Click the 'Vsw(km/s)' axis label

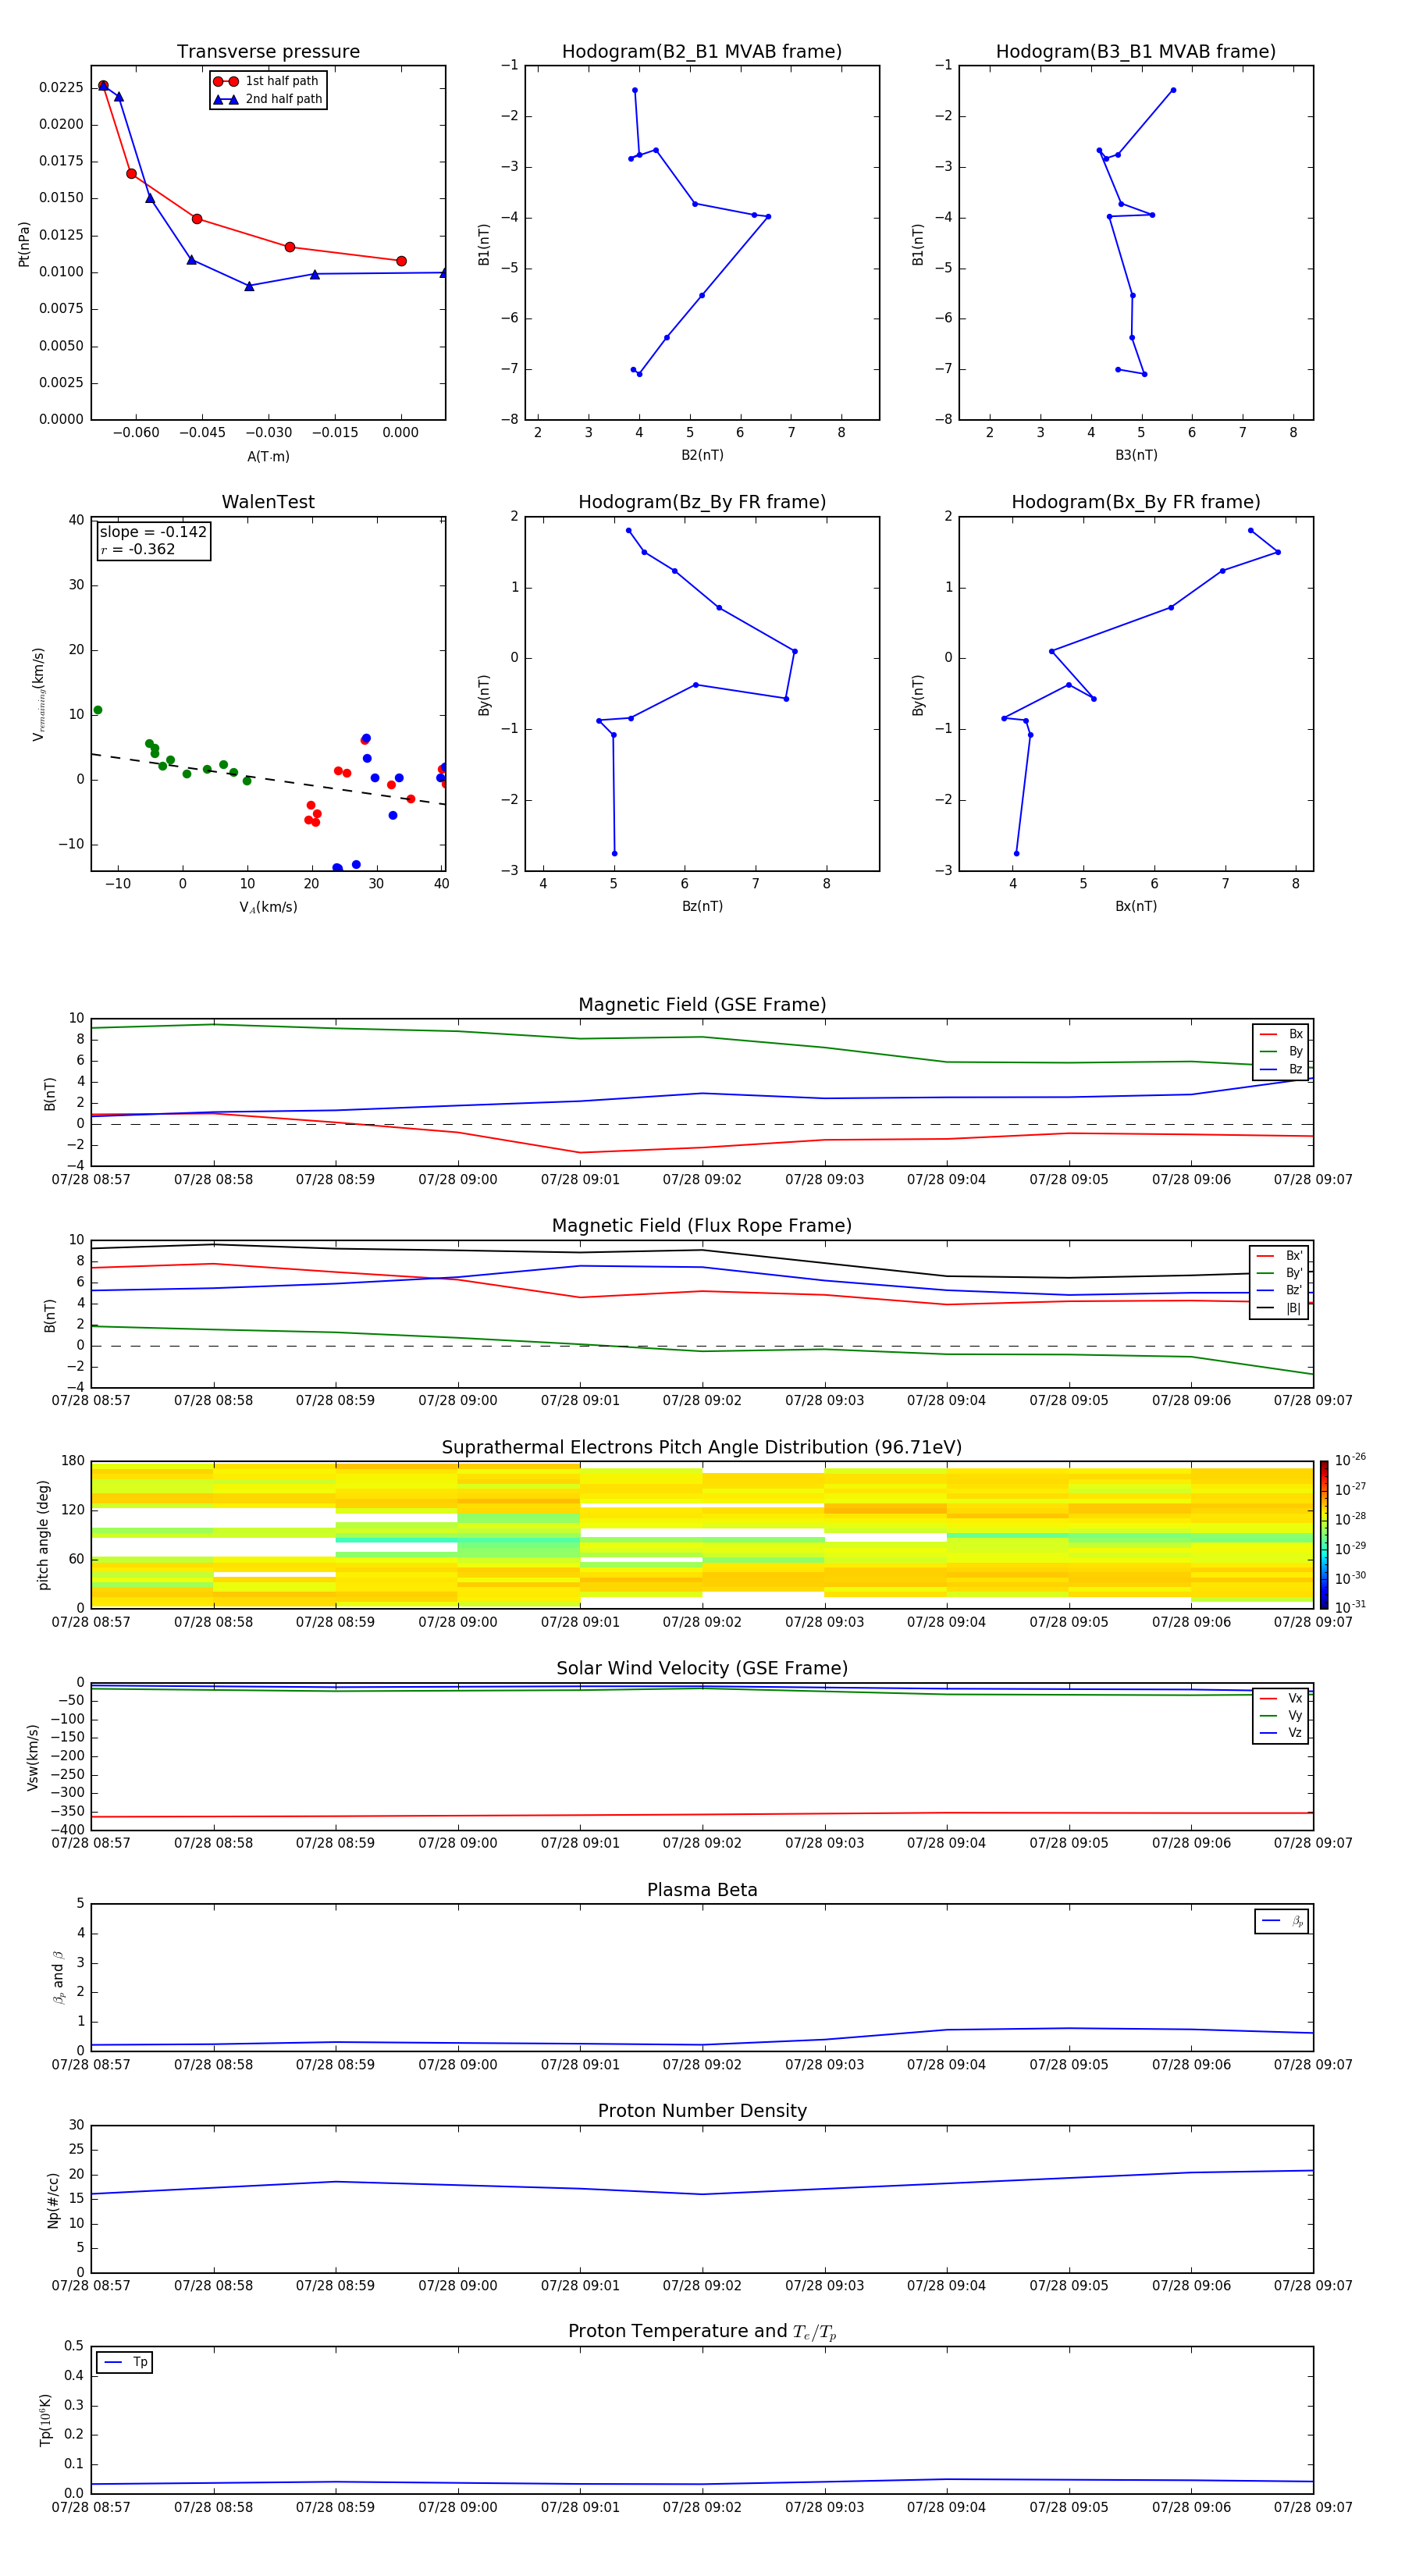pos(33,1757)
